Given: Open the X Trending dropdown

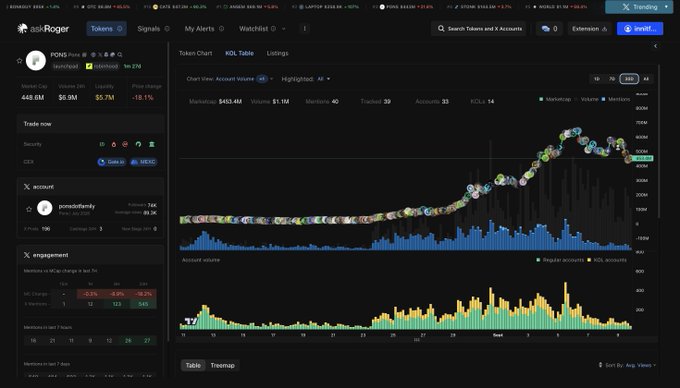Looking at the screenshot, I should (x=639, y=7).
